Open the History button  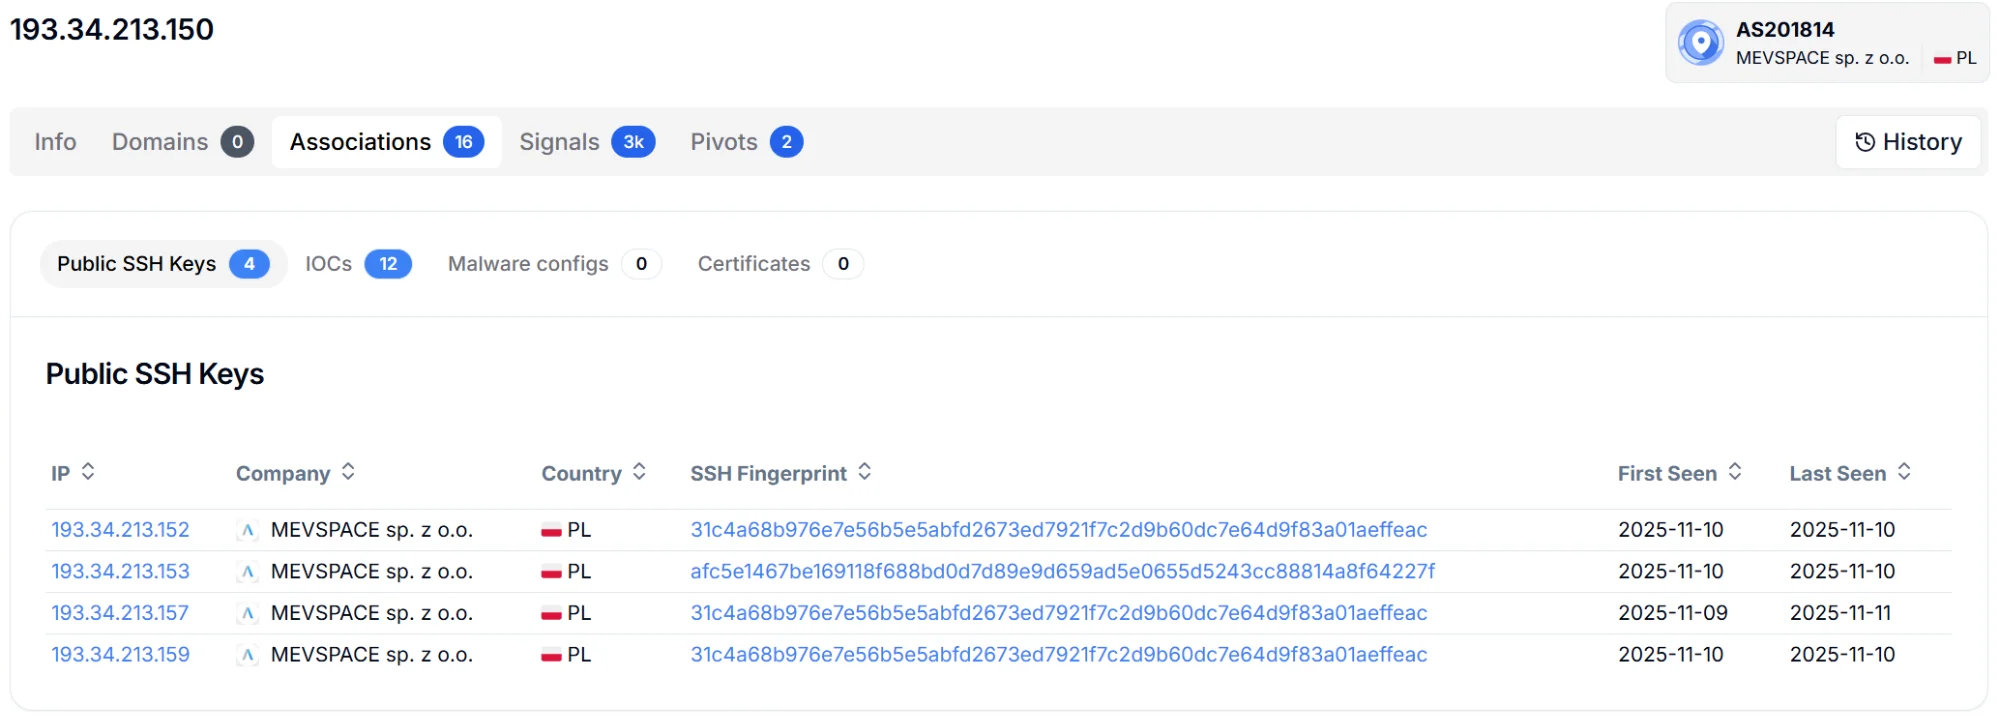tap(1908, 142)
